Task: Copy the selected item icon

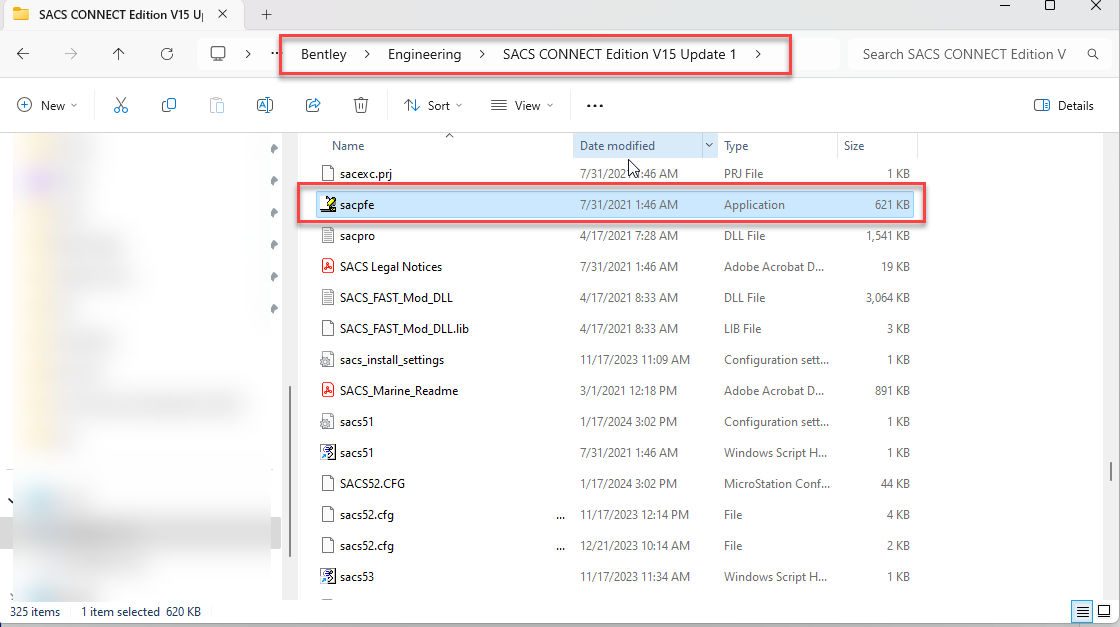Action: point(169,106)
